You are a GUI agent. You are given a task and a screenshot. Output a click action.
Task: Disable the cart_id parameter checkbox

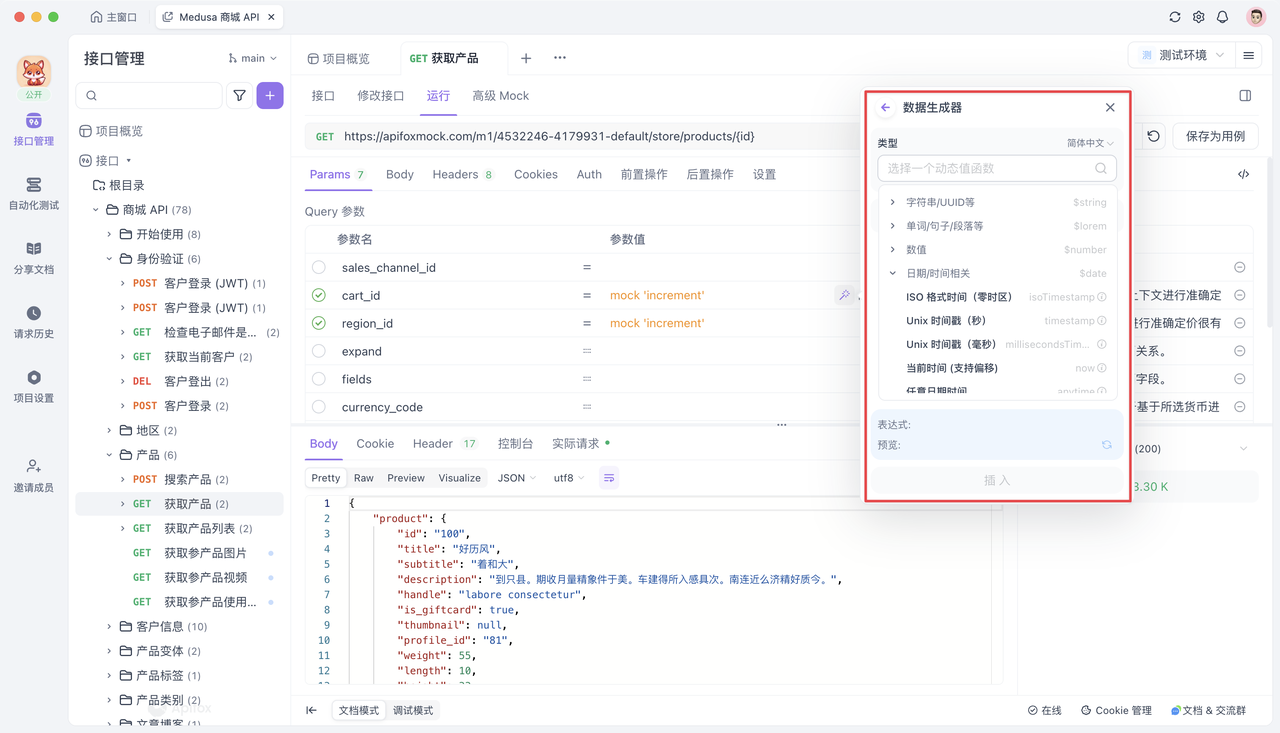click(319, 295)
